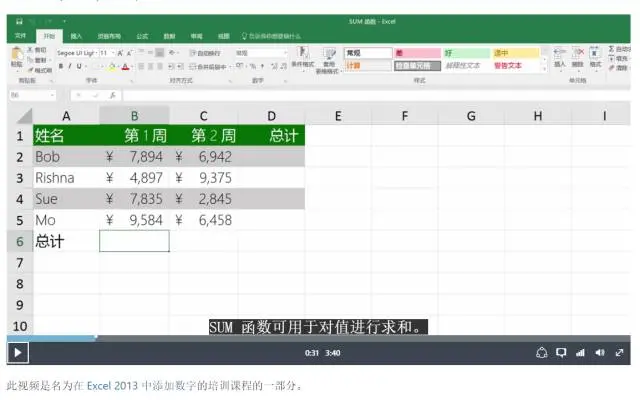The height and width of the screenshot is (400, 640).
Task: Toggle video captions icon
Action: tap(561, 353)
